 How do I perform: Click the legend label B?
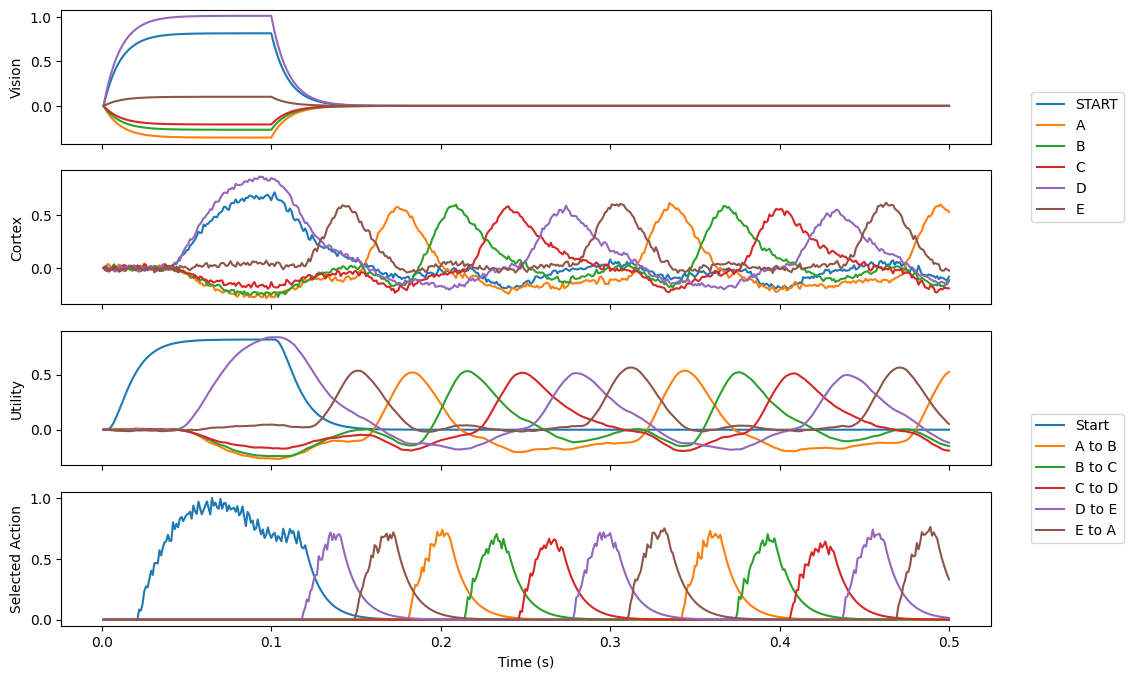[1080, 146]
